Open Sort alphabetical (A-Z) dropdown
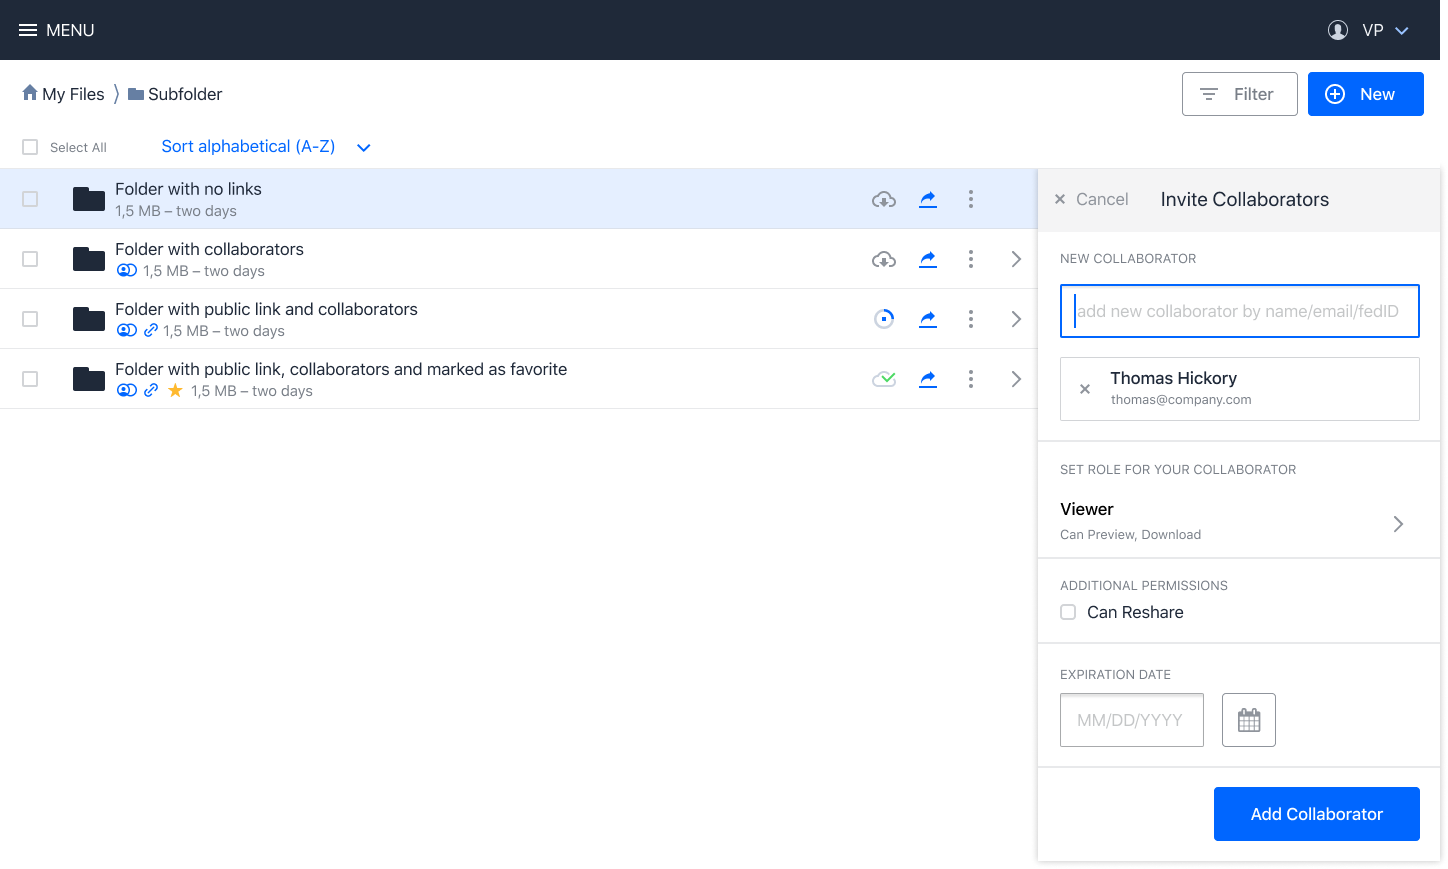 266,147
